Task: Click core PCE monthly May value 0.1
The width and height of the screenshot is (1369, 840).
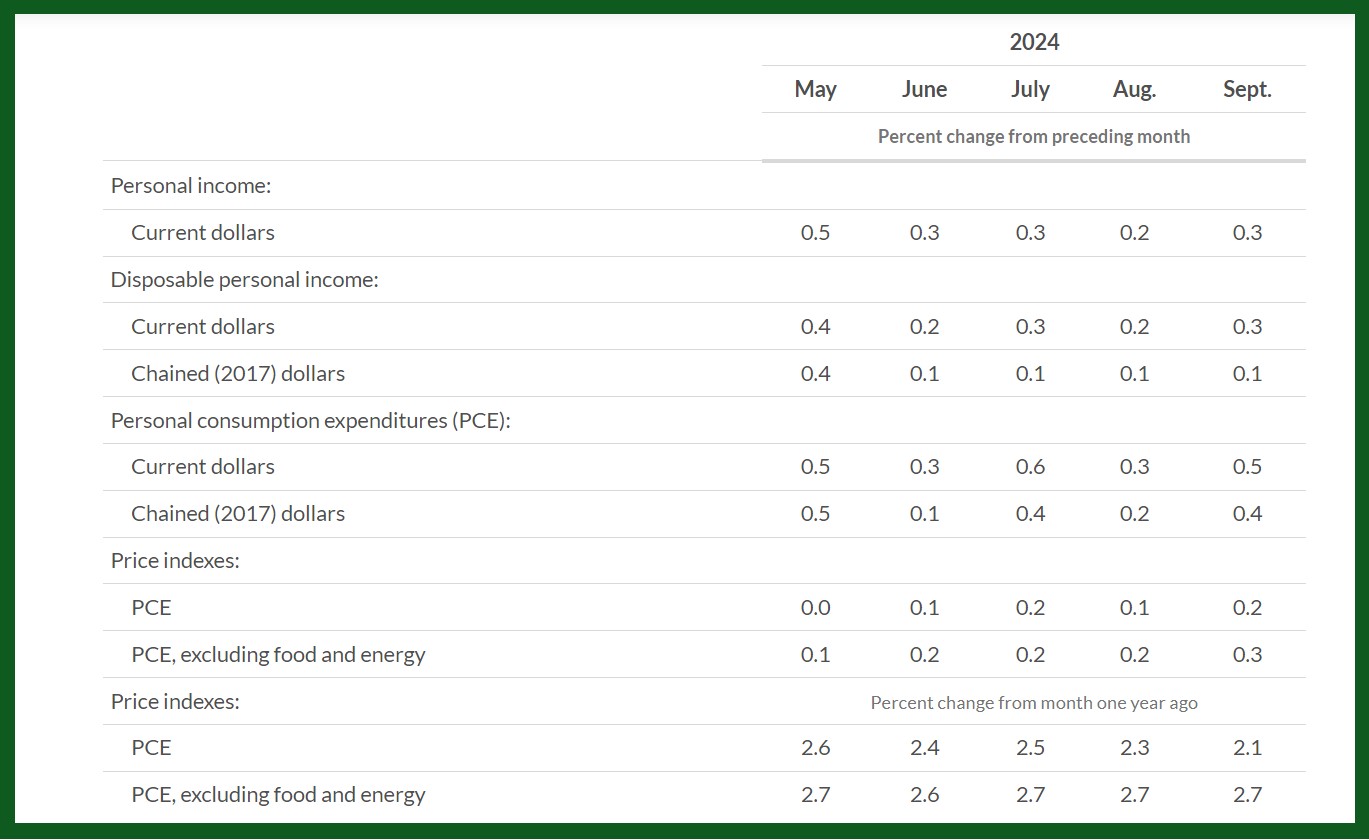Action: pos(815,654)
